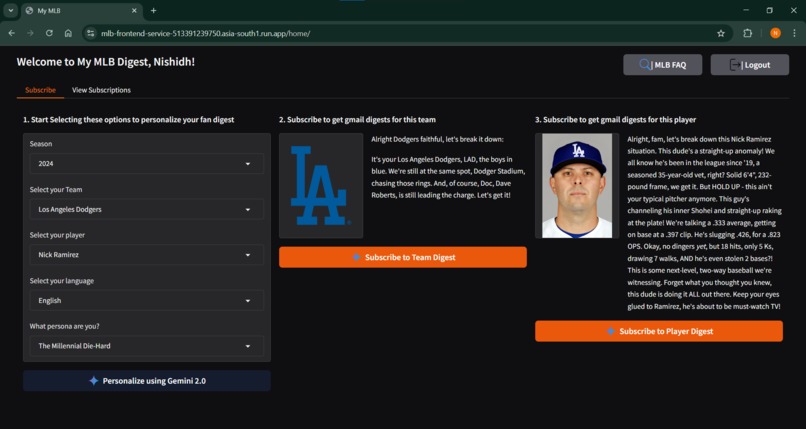This screenshot has width=806, height=429.
Task: Select the My MLB browser tab
Action: (82, 10)
